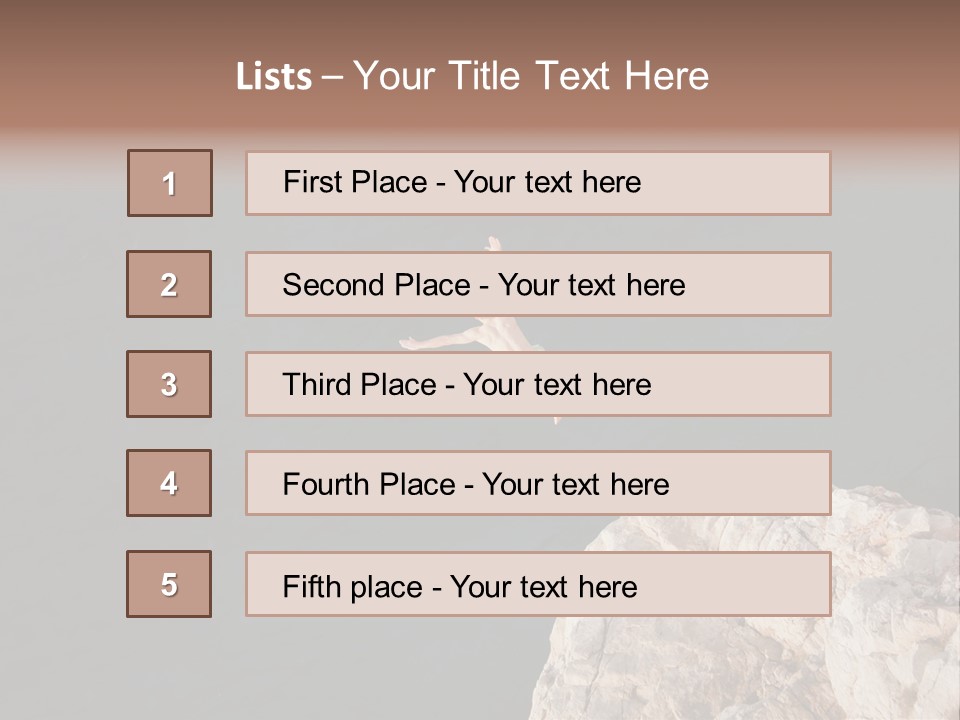Select the First Place text box

coord(538,183)
